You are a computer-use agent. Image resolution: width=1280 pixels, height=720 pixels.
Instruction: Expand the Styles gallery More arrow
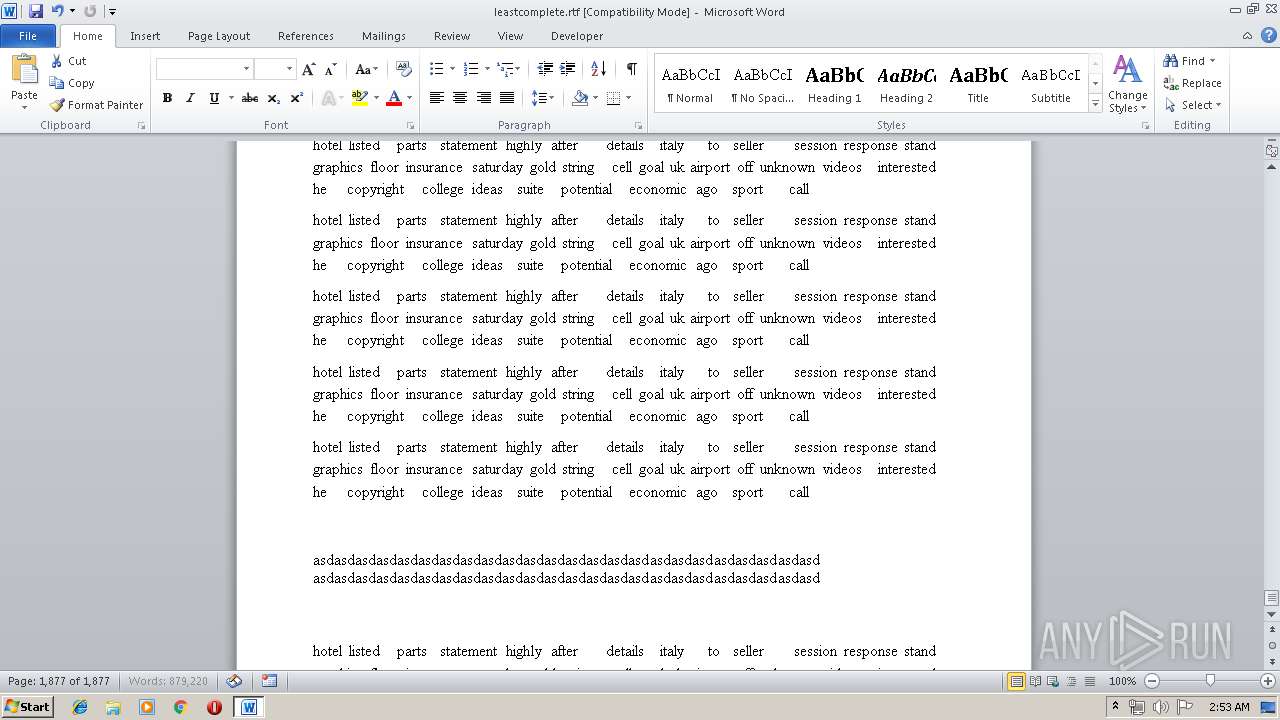(x=1096, y=103)
